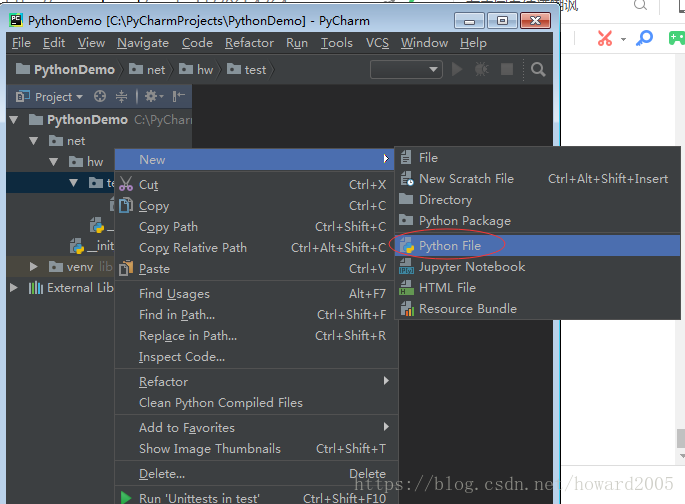The height and width of the screenshot is (504, 685).
Task: Open the dropdown arrow beside red scissors
Action: (623, 39)
